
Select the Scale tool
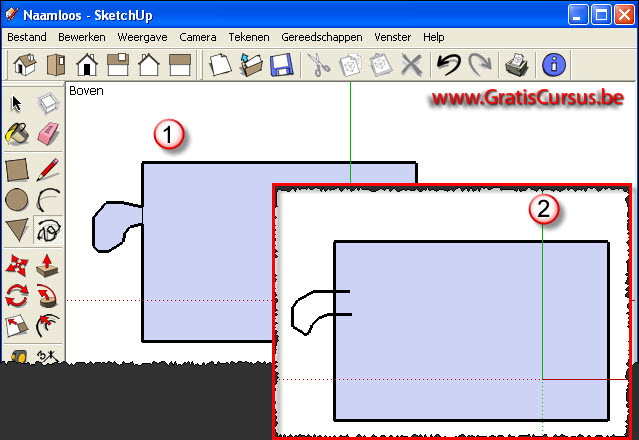17,326
